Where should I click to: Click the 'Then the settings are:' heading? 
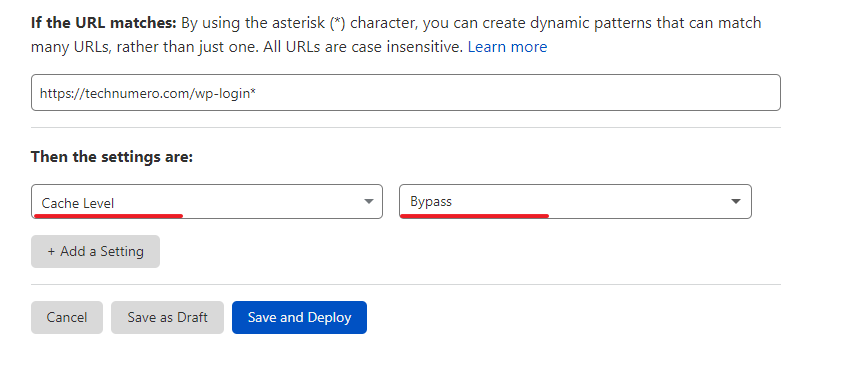(112, 157)
